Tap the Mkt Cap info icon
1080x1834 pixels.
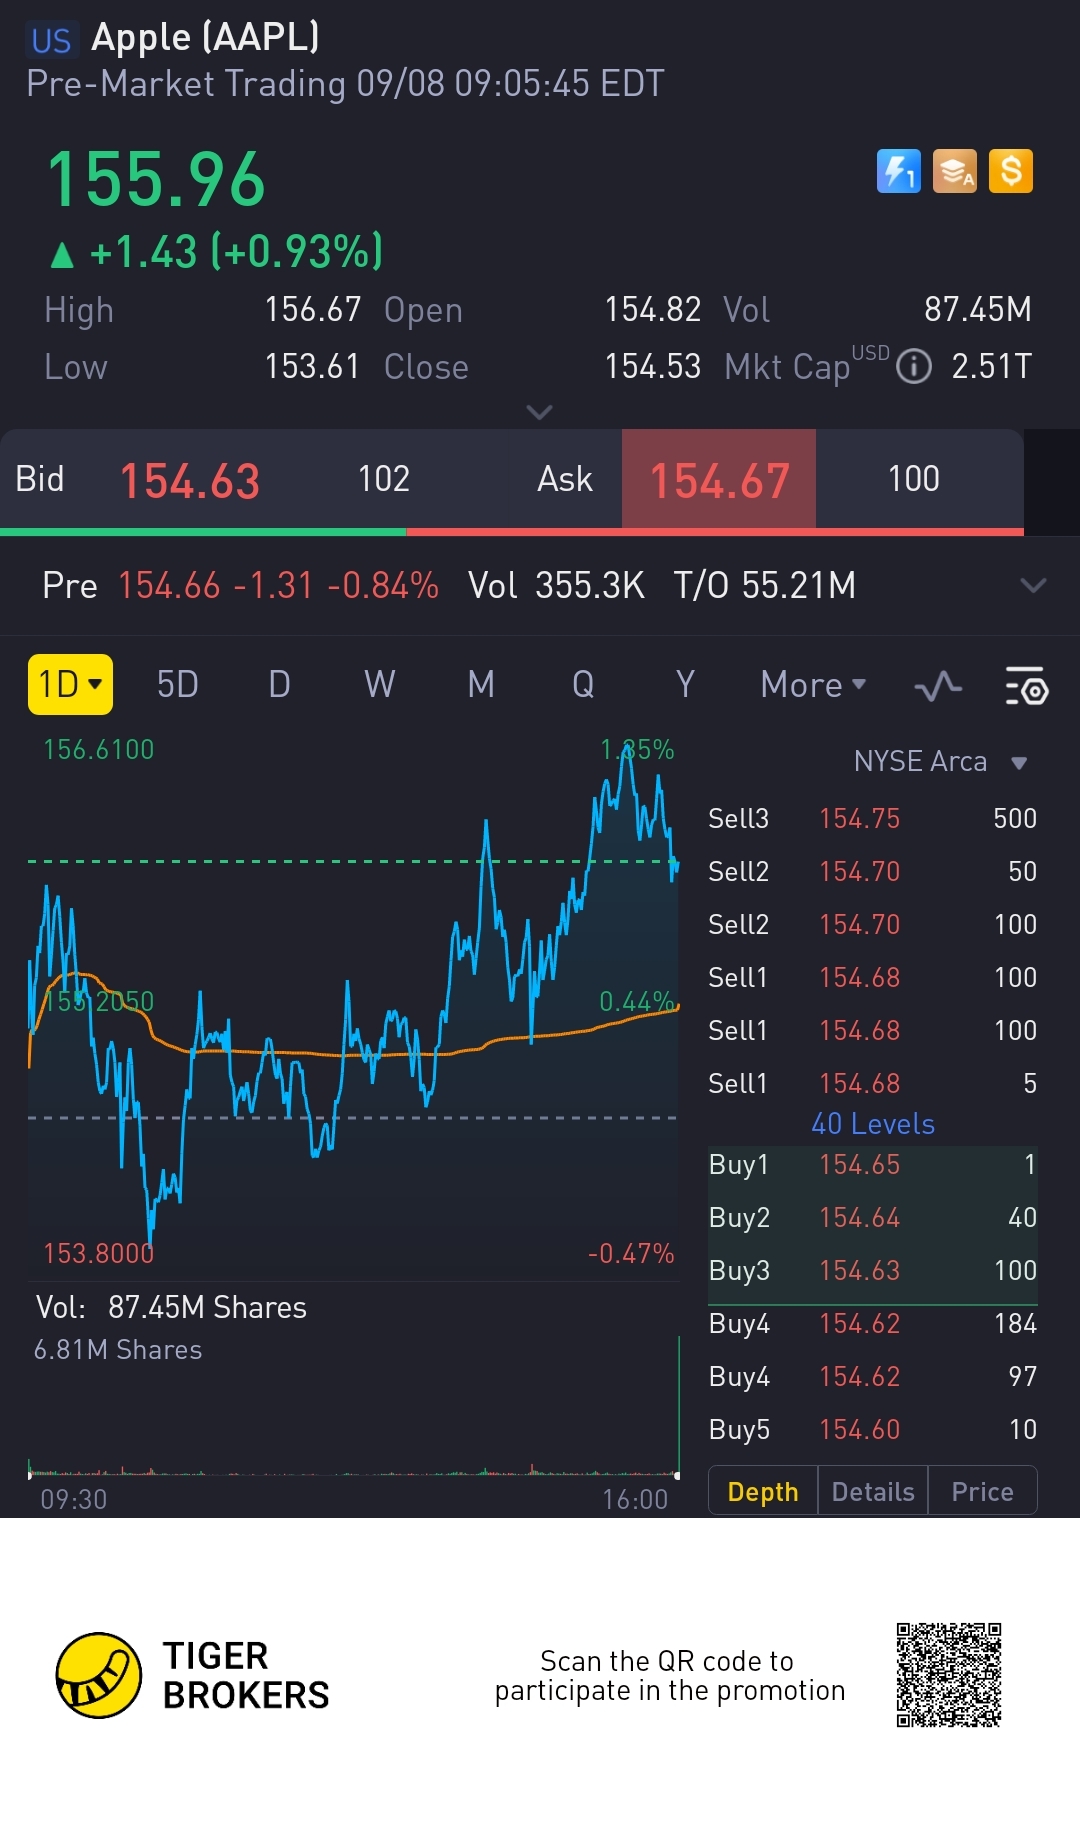point(913,367)
